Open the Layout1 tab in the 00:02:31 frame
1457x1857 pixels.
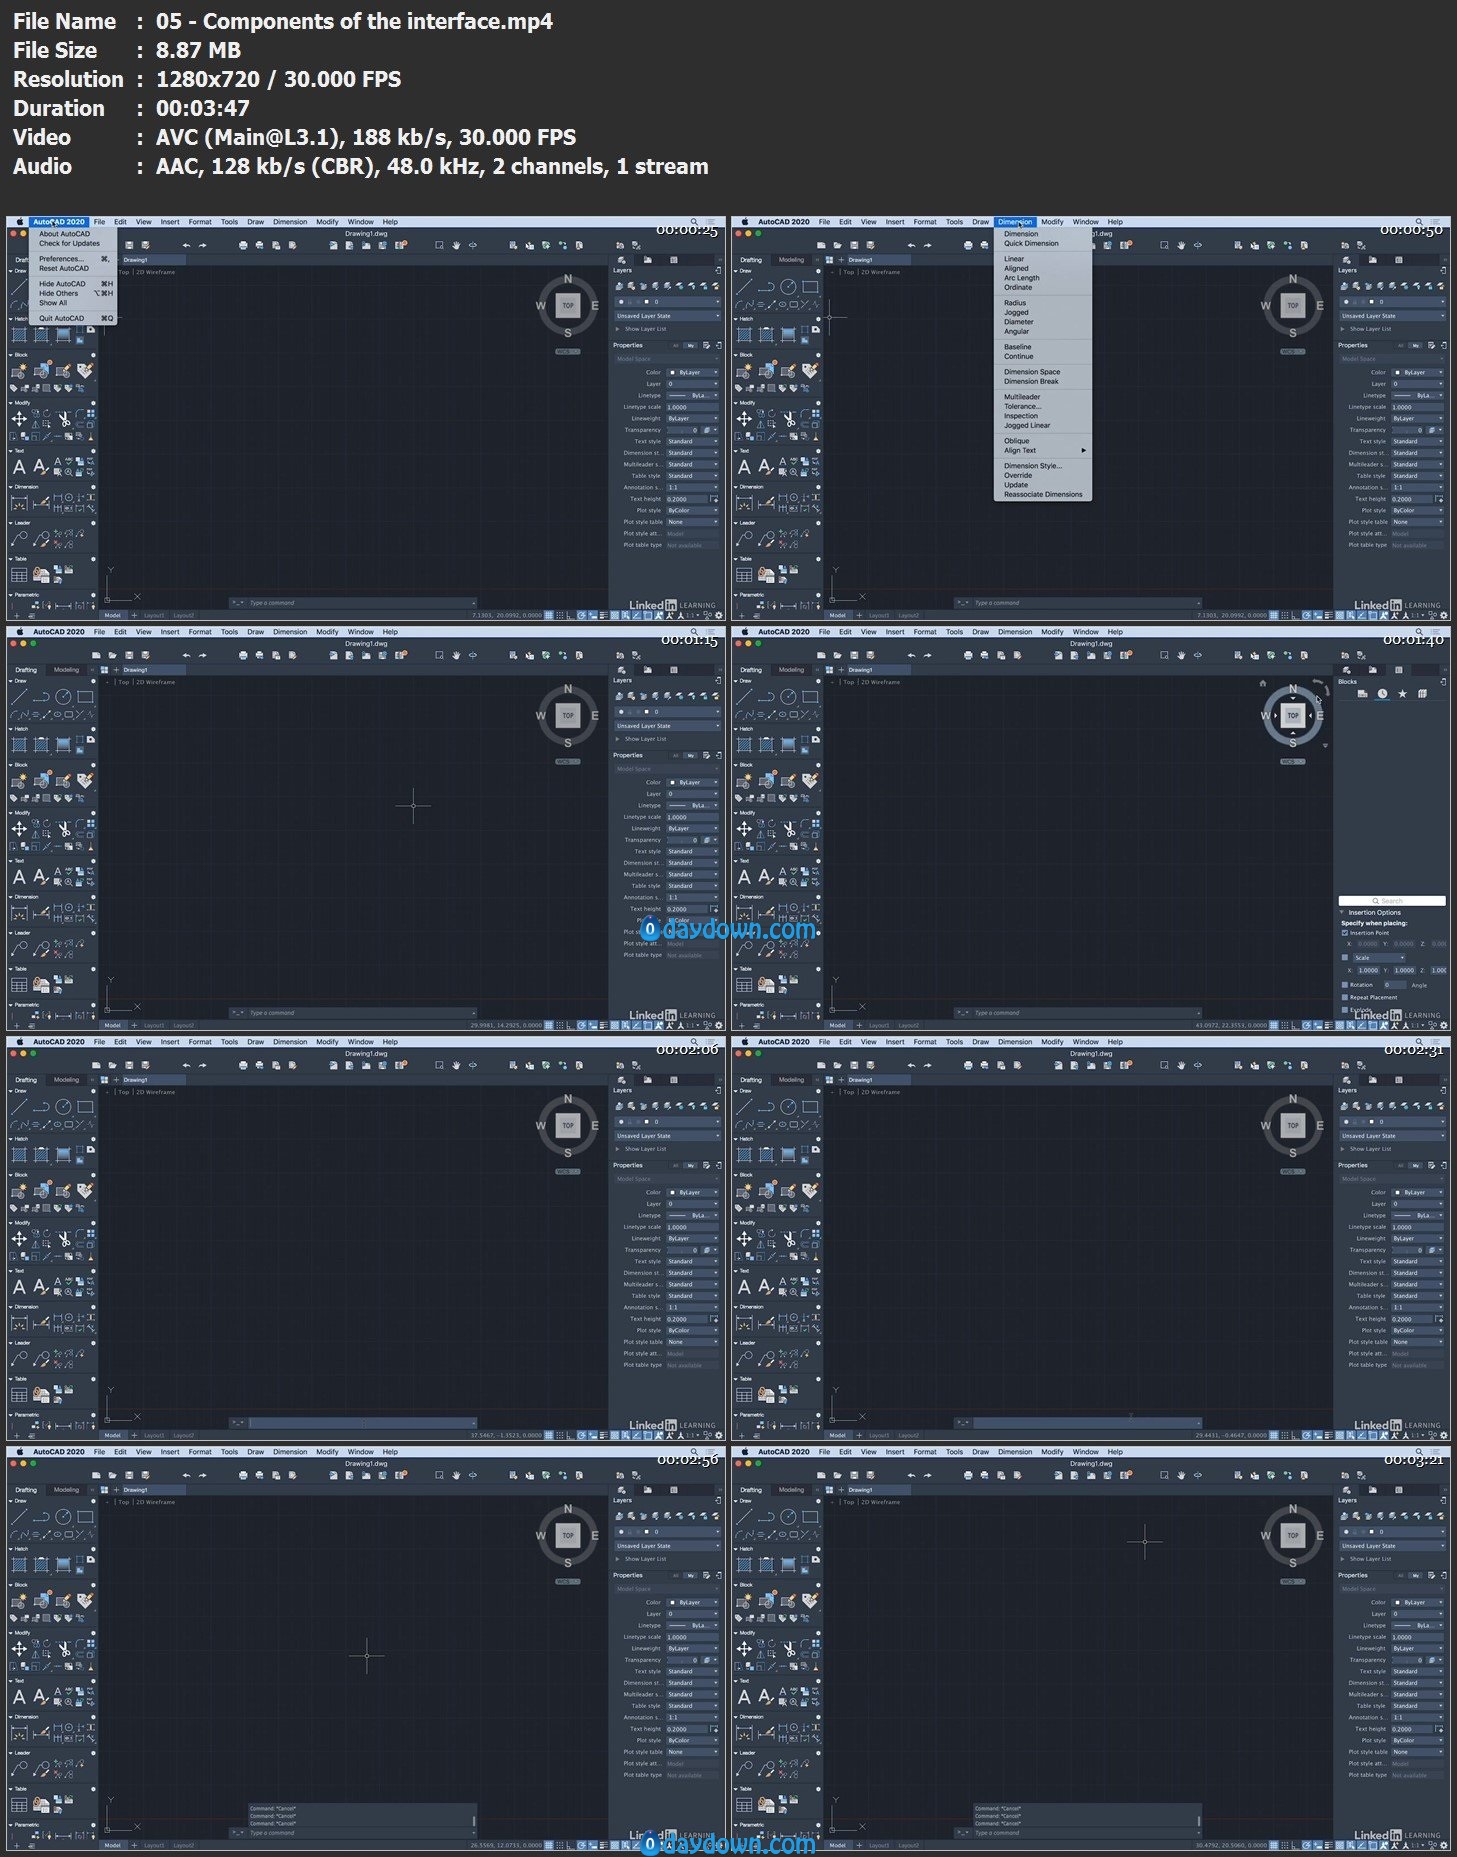[879, 1435]
